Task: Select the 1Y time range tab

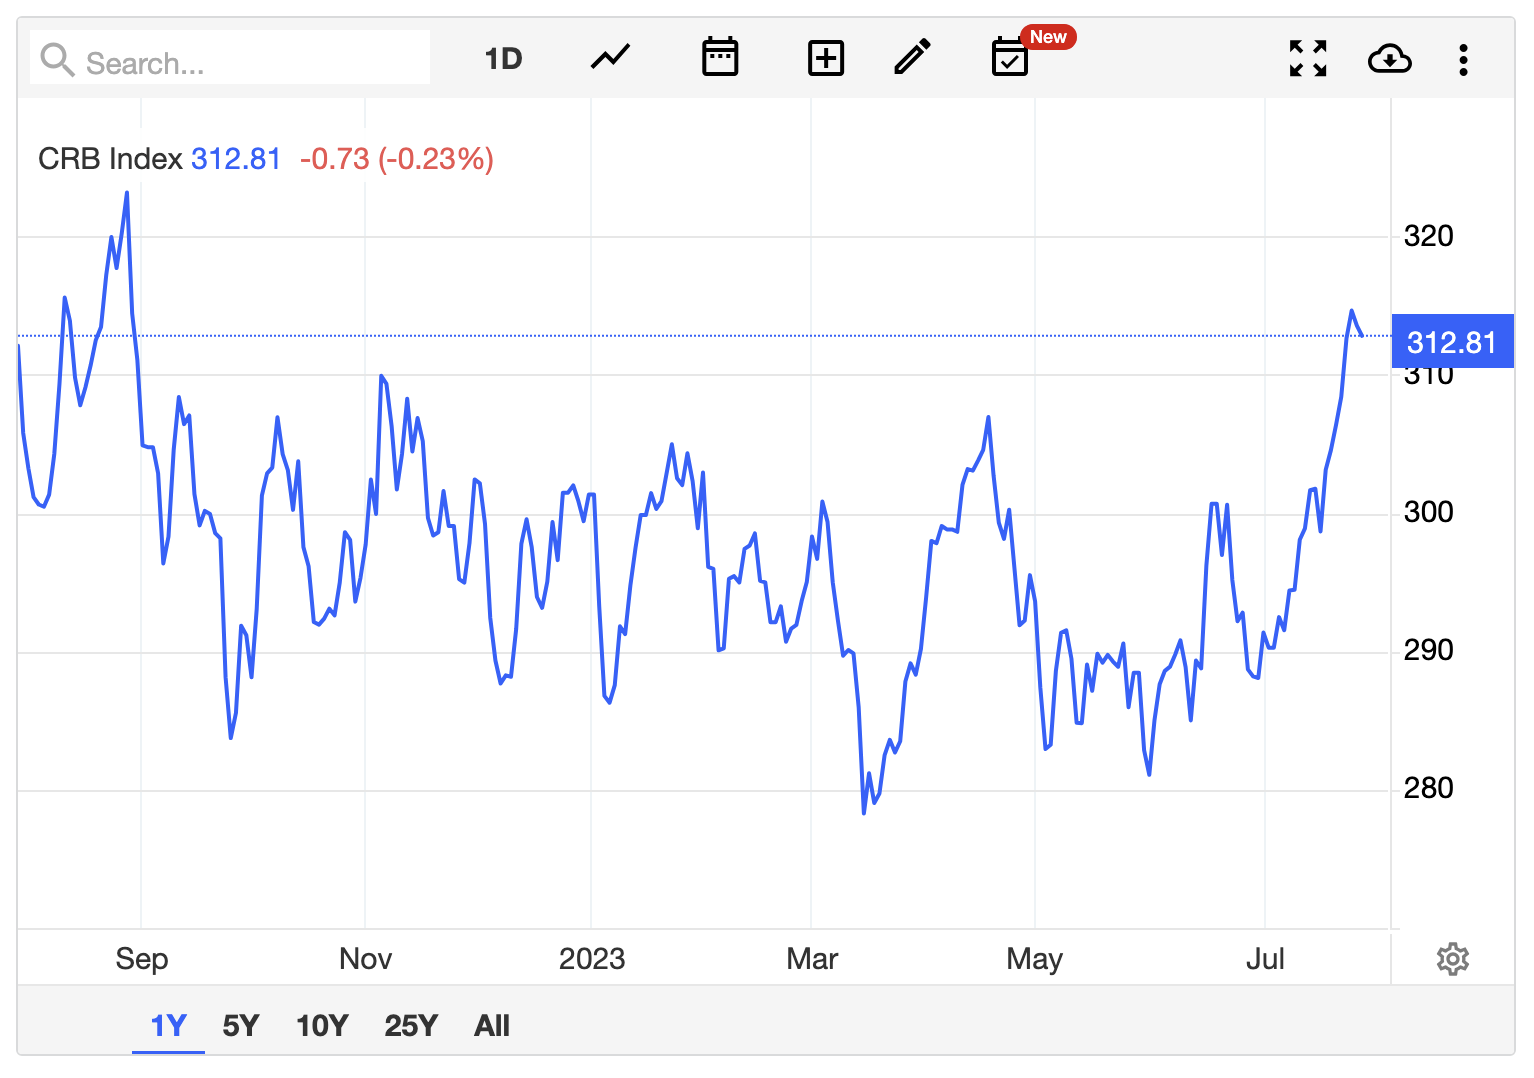Action: 169,1026
